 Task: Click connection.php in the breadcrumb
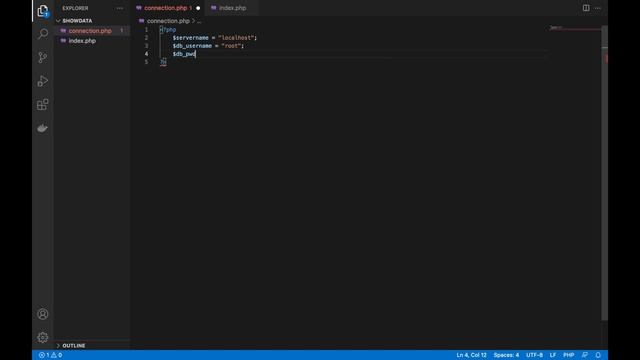point(168,21)
